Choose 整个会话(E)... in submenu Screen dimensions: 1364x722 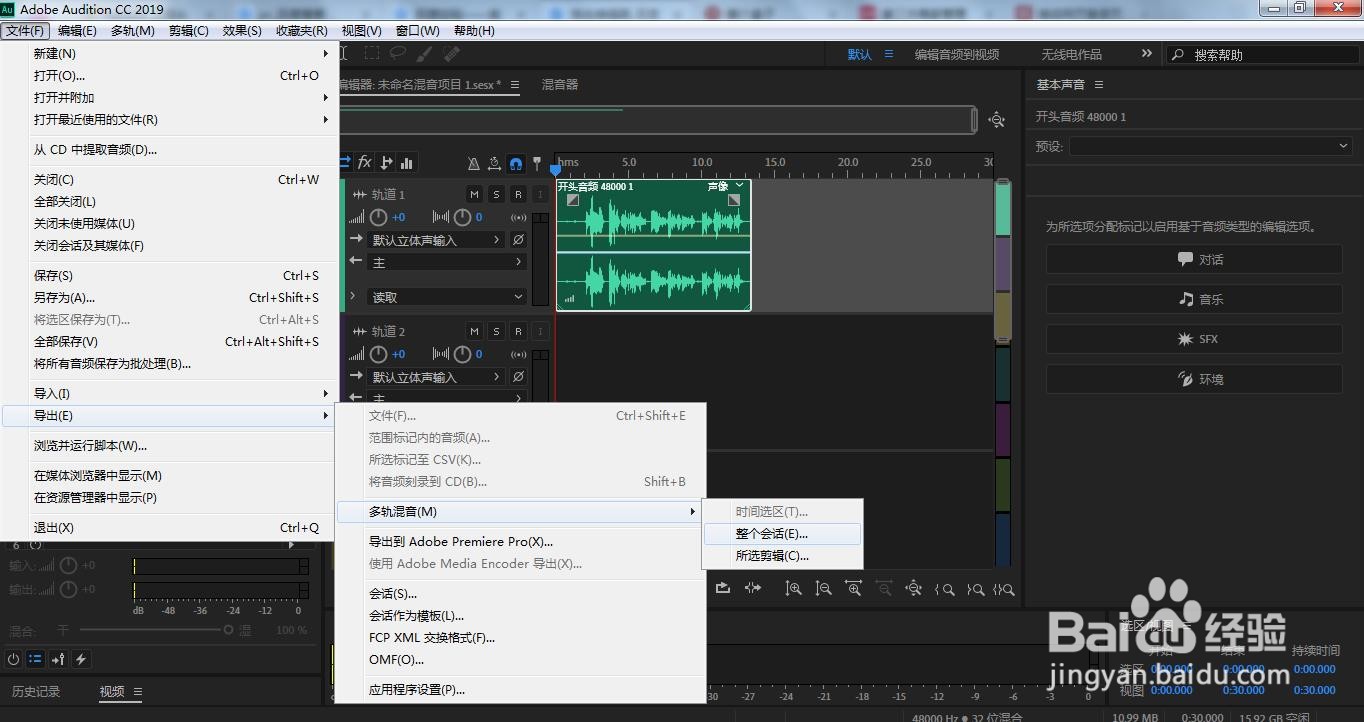(782, 534)
